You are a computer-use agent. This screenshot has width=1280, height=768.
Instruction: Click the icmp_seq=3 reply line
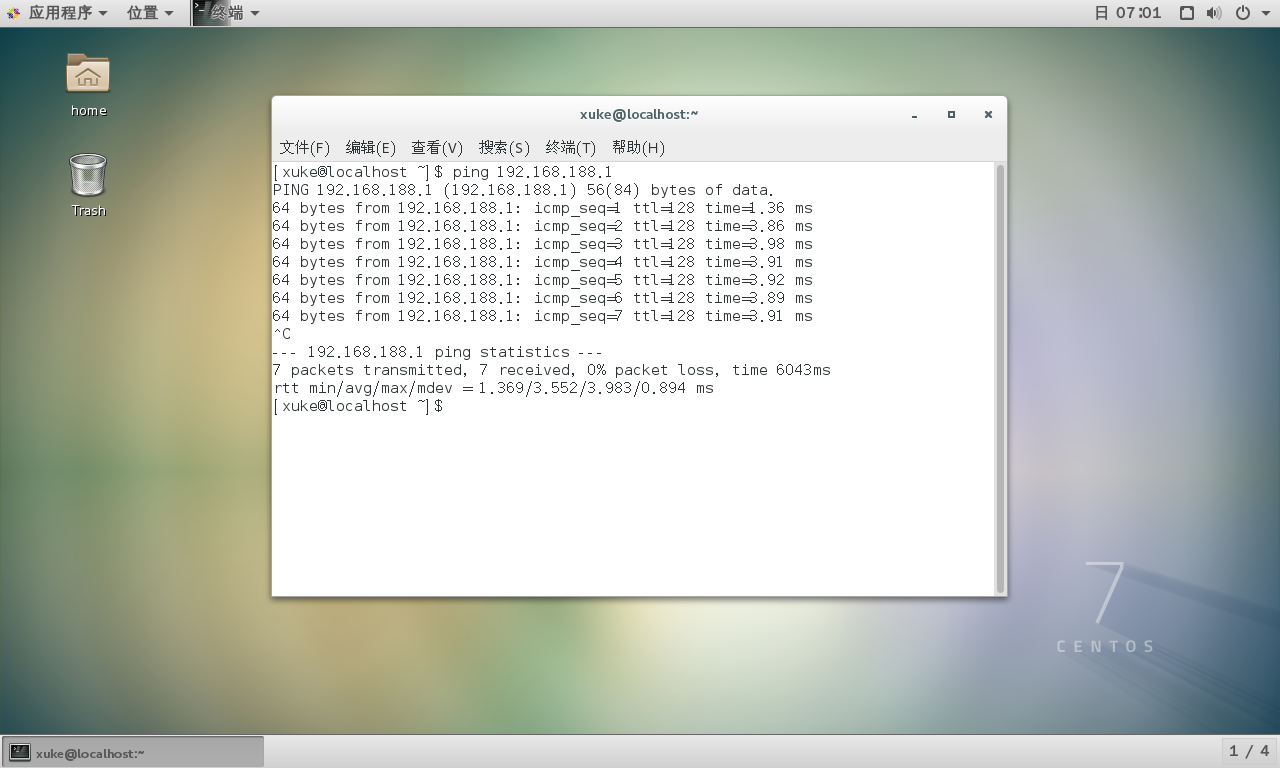[x=542, y=244]
